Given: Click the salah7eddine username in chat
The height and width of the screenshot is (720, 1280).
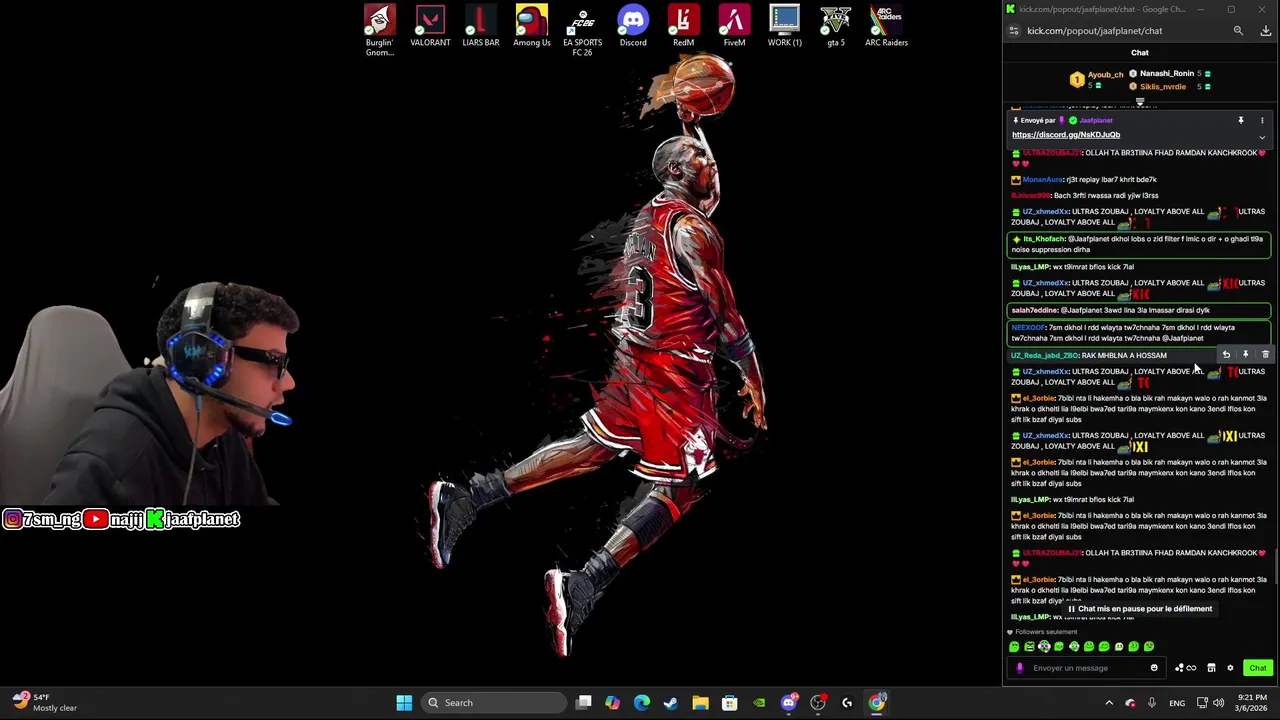Looking at the screenshot, I should (x=1034, y=311).
